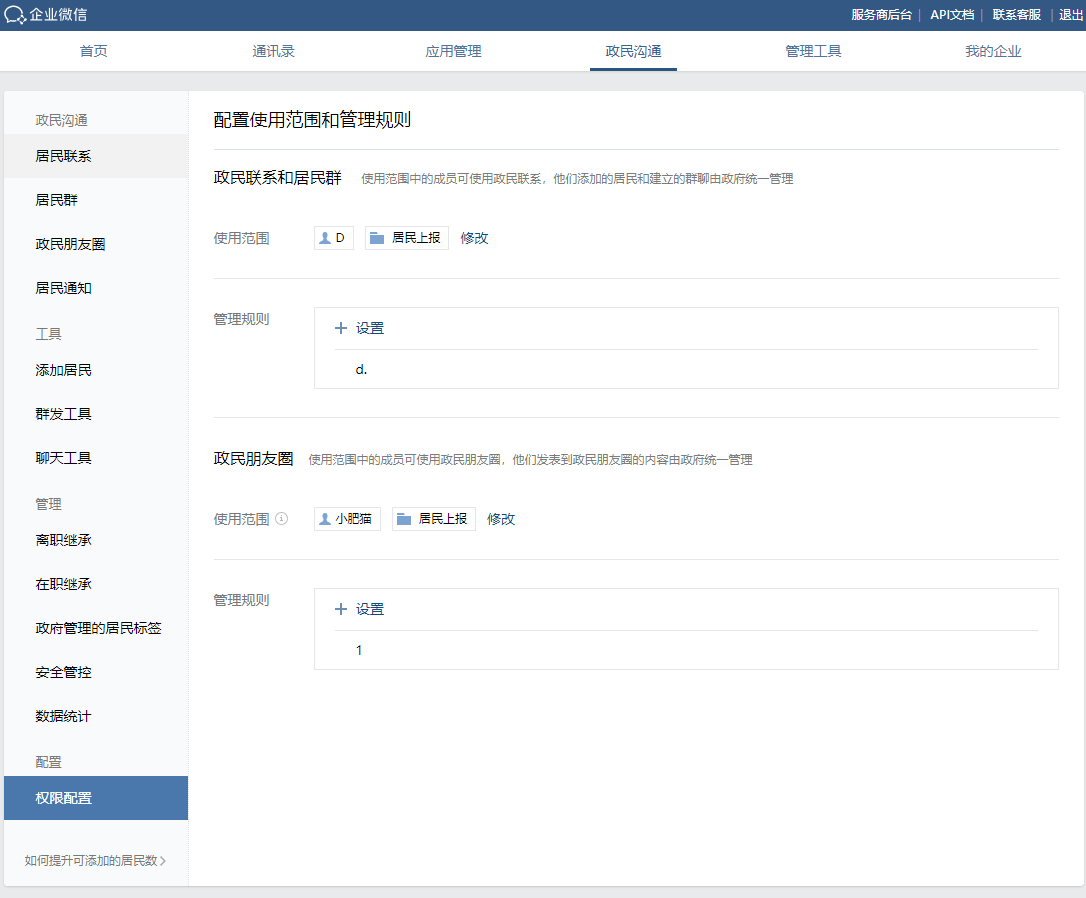Click the rule entry "d."
This screenshot has height=898, width=1086.
click(361, 370)
